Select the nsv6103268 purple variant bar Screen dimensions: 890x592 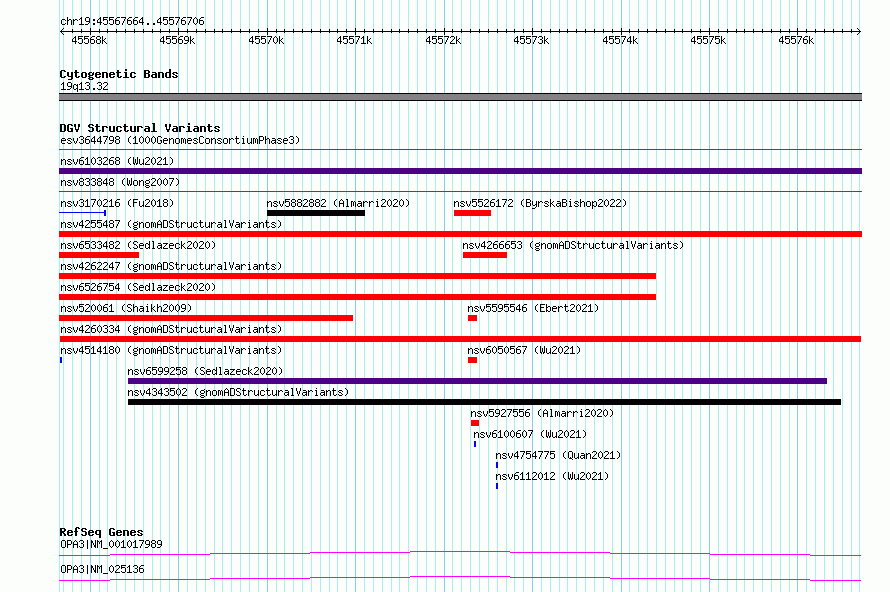coord(460,171)
